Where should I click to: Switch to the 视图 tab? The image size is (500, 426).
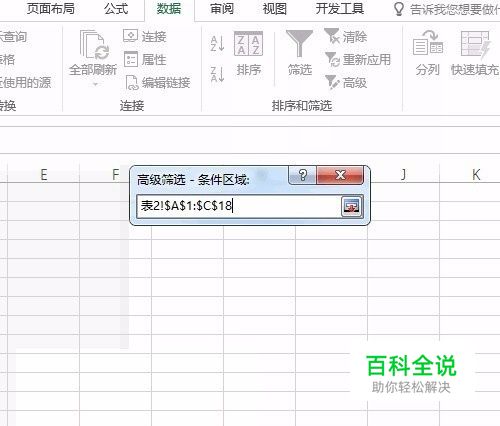(275, 9)
